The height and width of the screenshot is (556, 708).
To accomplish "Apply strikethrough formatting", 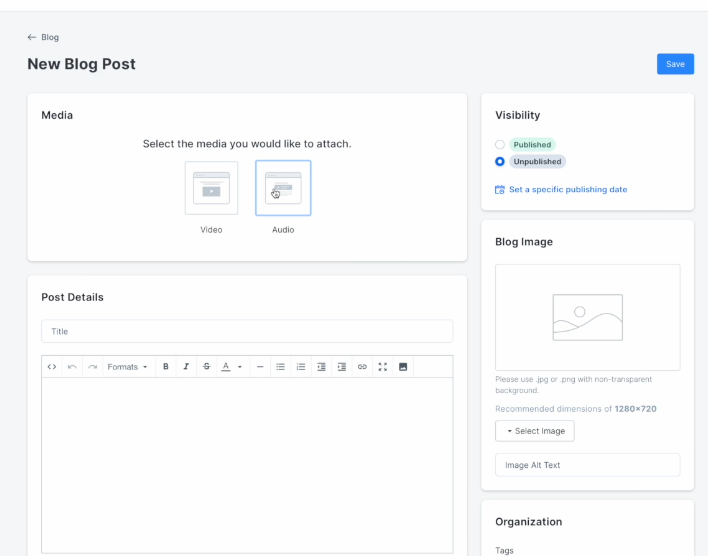I will (206, 367).
